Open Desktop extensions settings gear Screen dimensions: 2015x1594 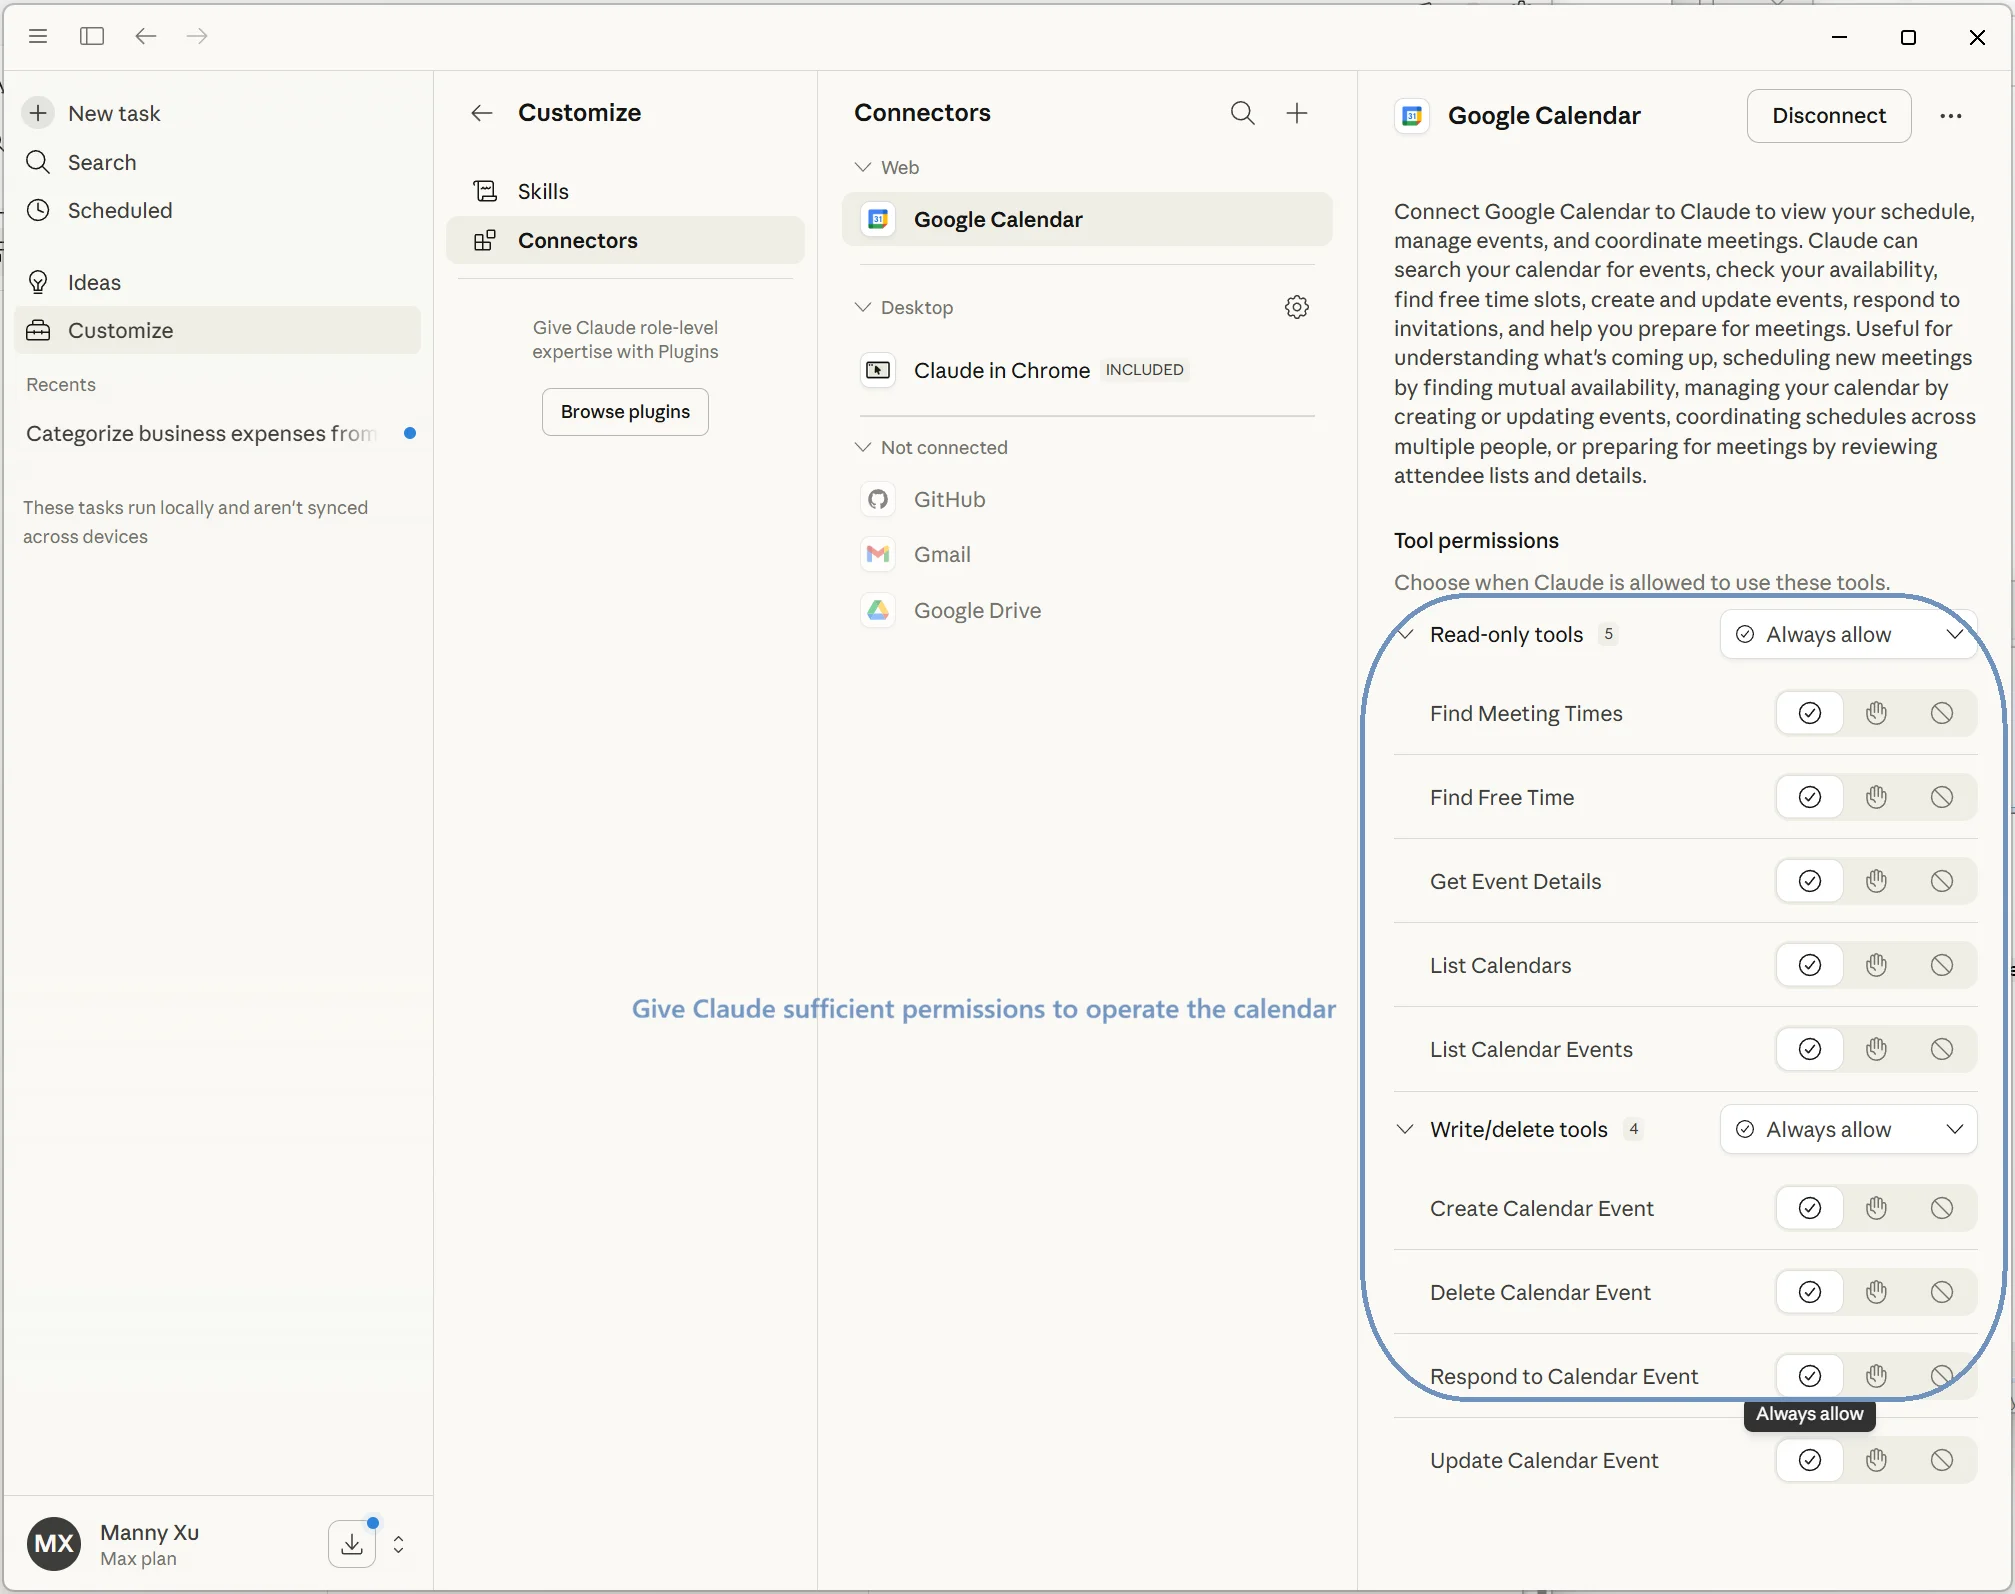[x=1296, y=307]
